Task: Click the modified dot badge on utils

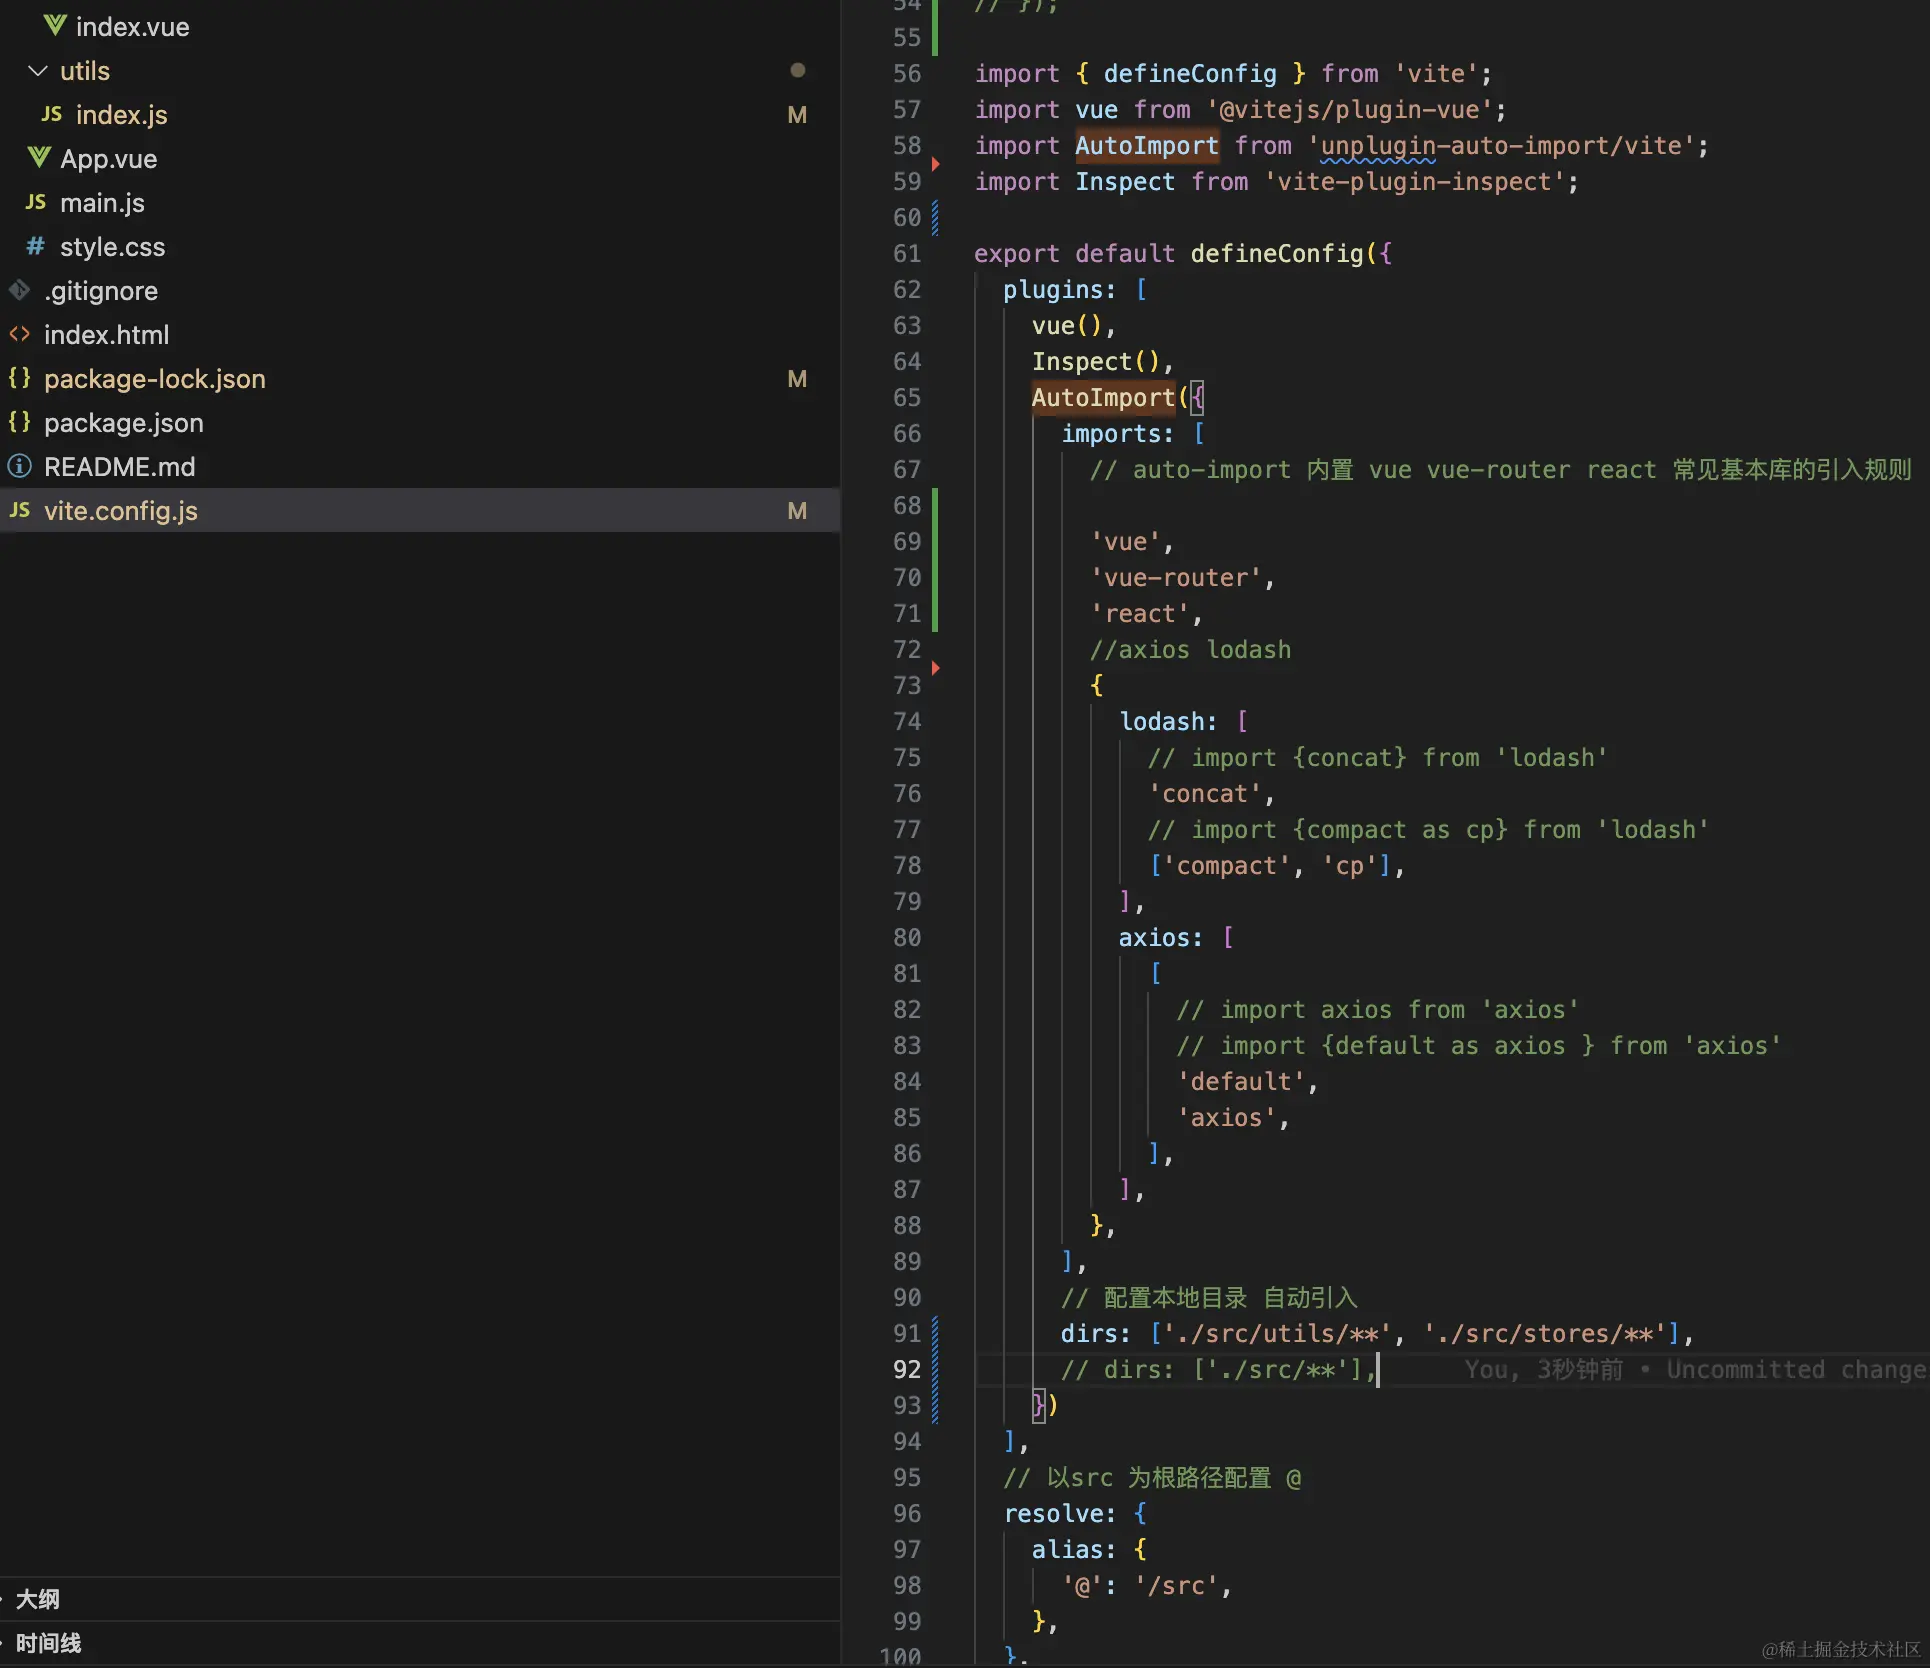Action: (x=797, y=70)
